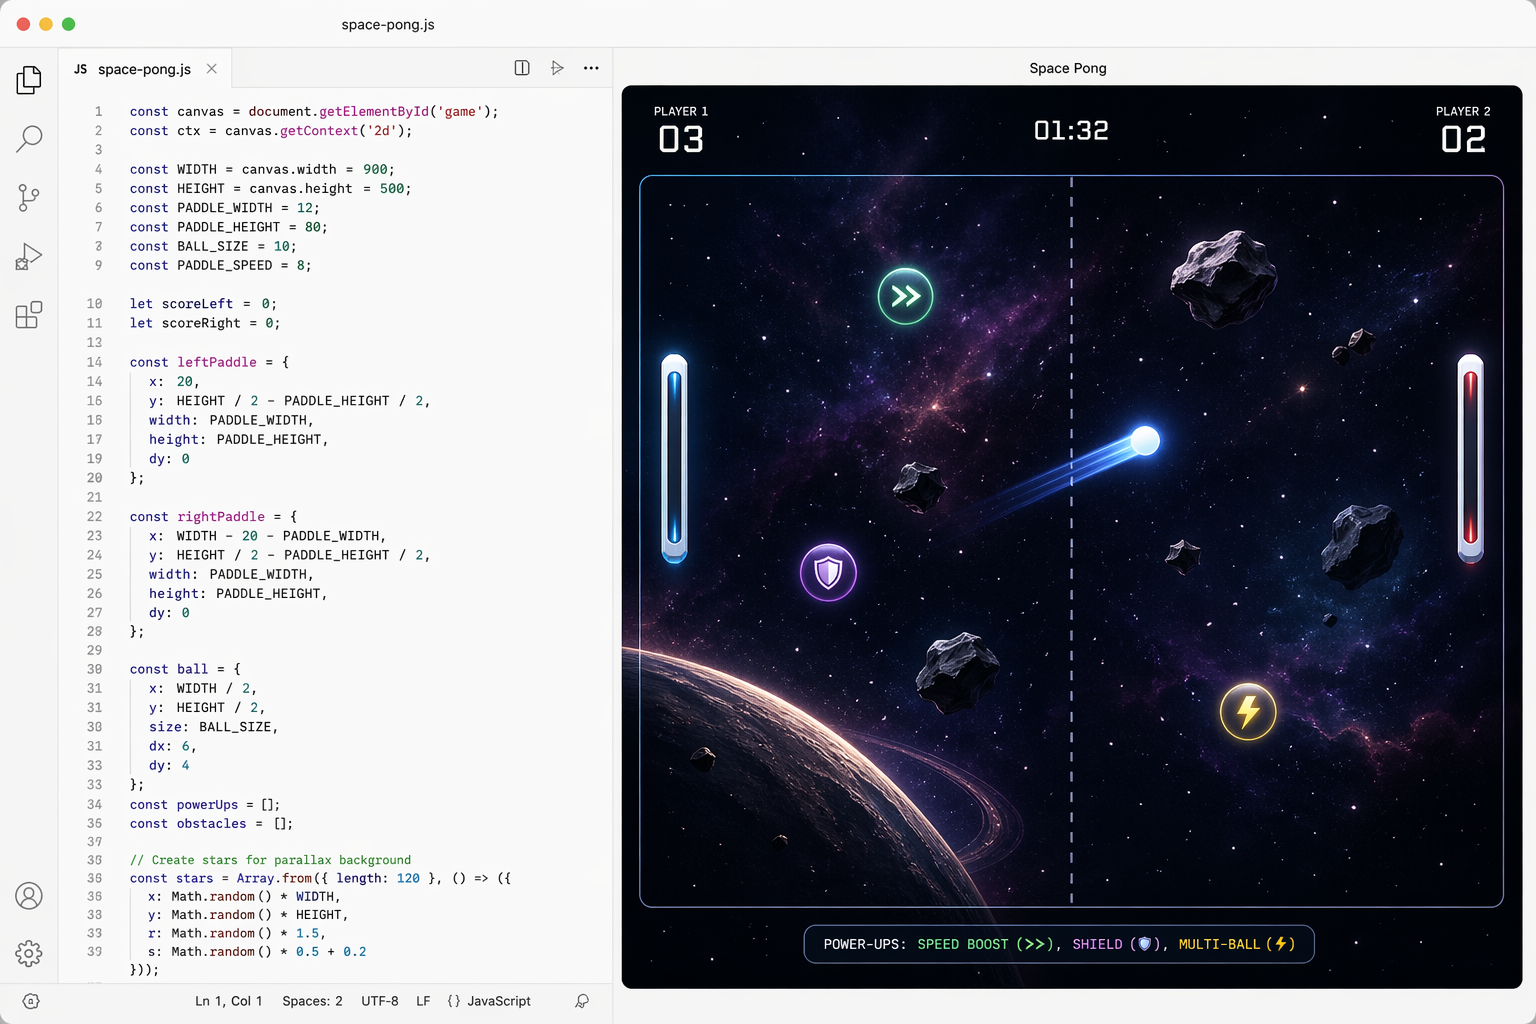The image size is (1536, 1024).
Task: Open Settings via the gear icon
Action: point(29,953)
